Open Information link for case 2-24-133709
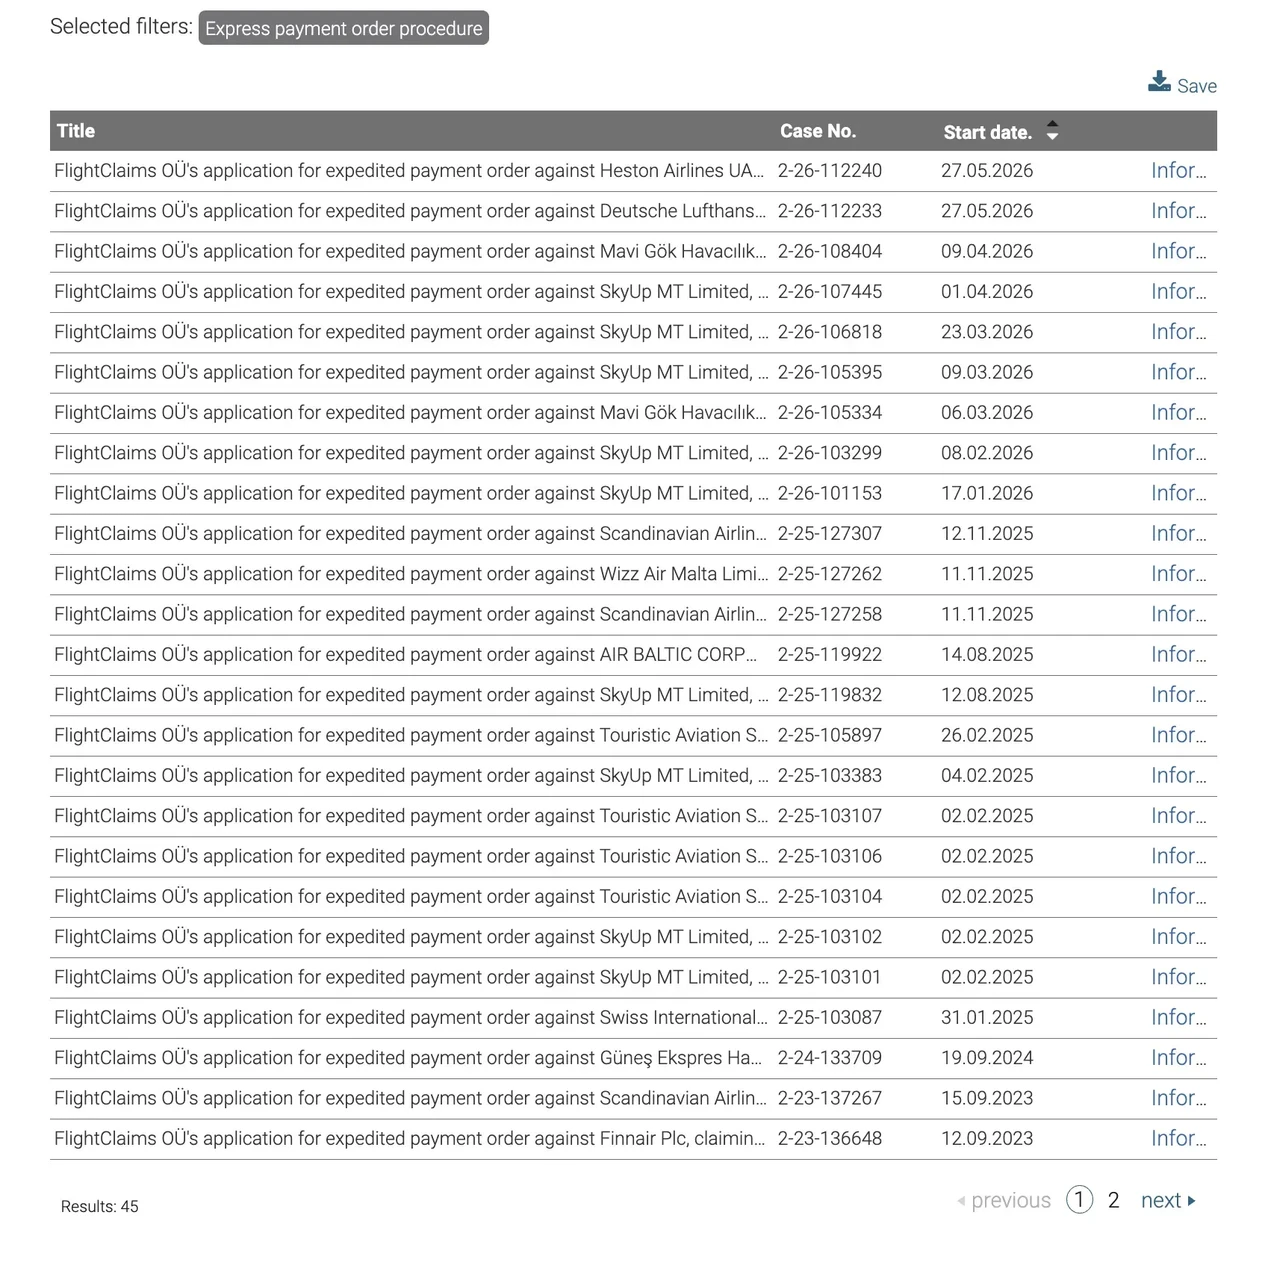 (x=1178, y=1058)
